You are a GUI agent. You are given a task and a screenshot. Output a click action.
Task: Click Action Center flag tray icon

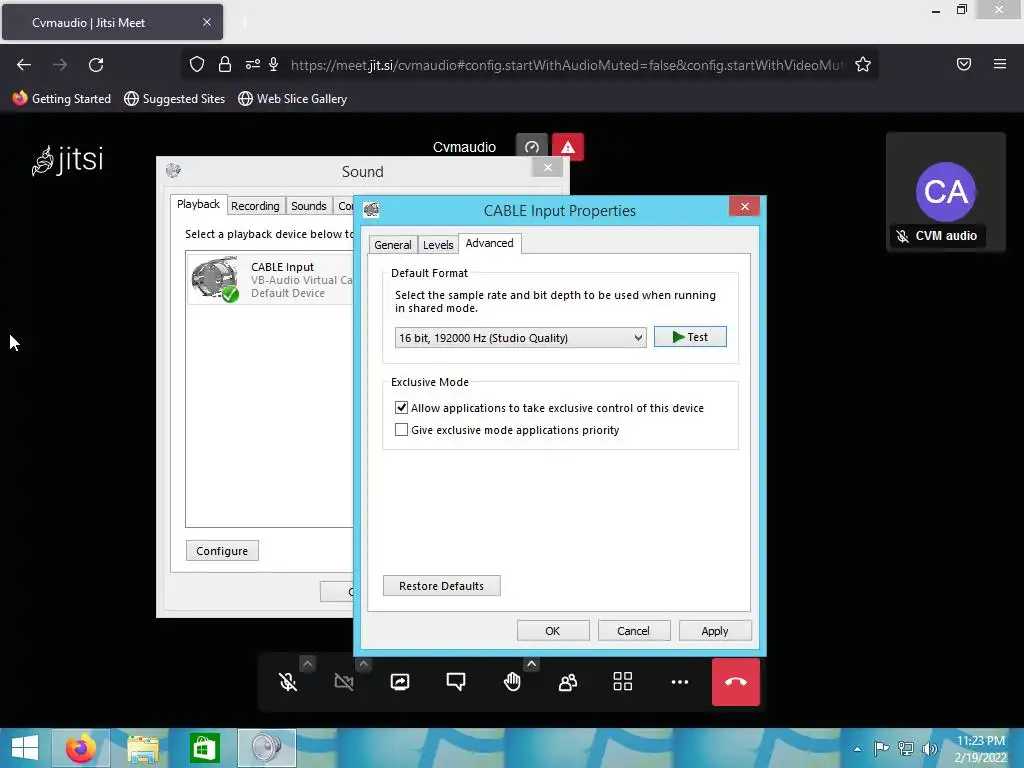[x=881, y=748]
